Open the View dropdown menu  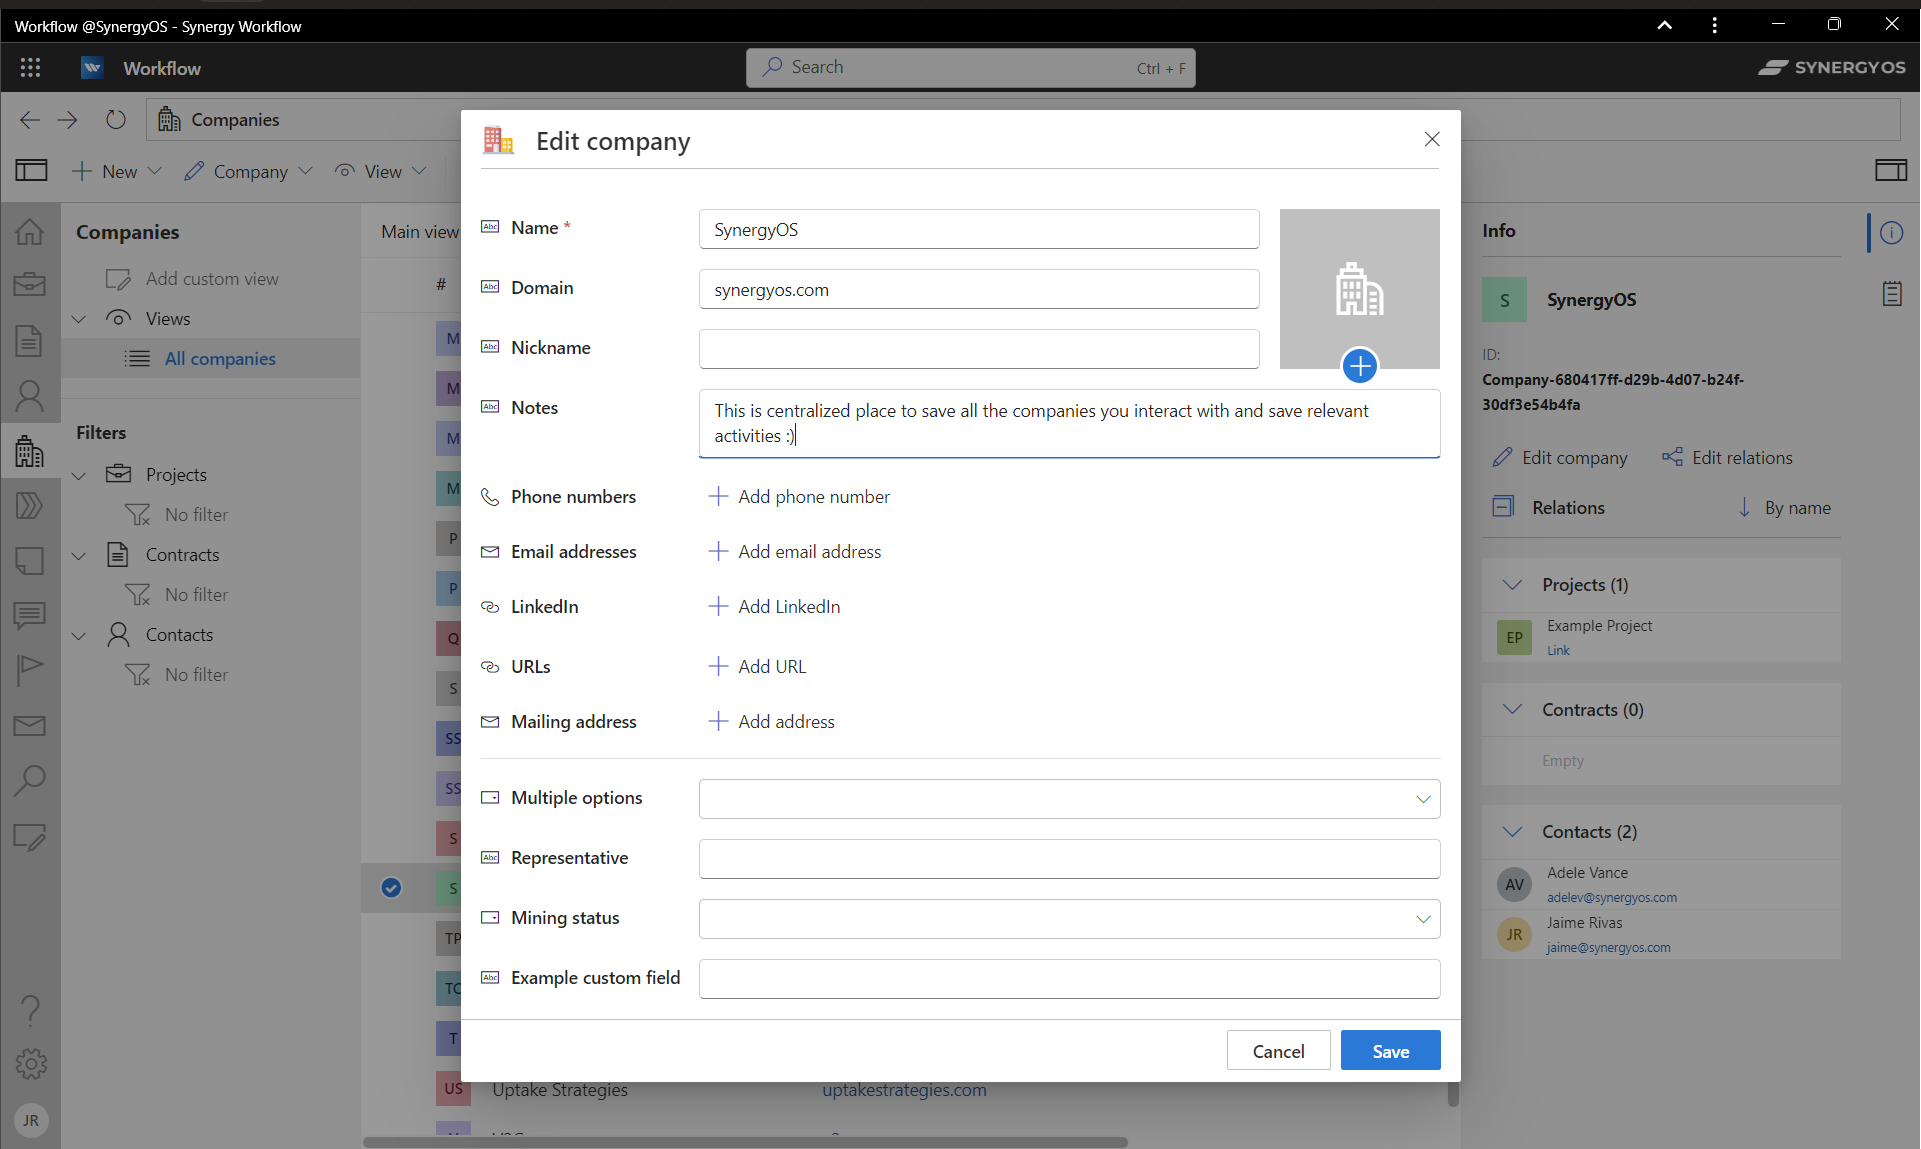(381, 171)
